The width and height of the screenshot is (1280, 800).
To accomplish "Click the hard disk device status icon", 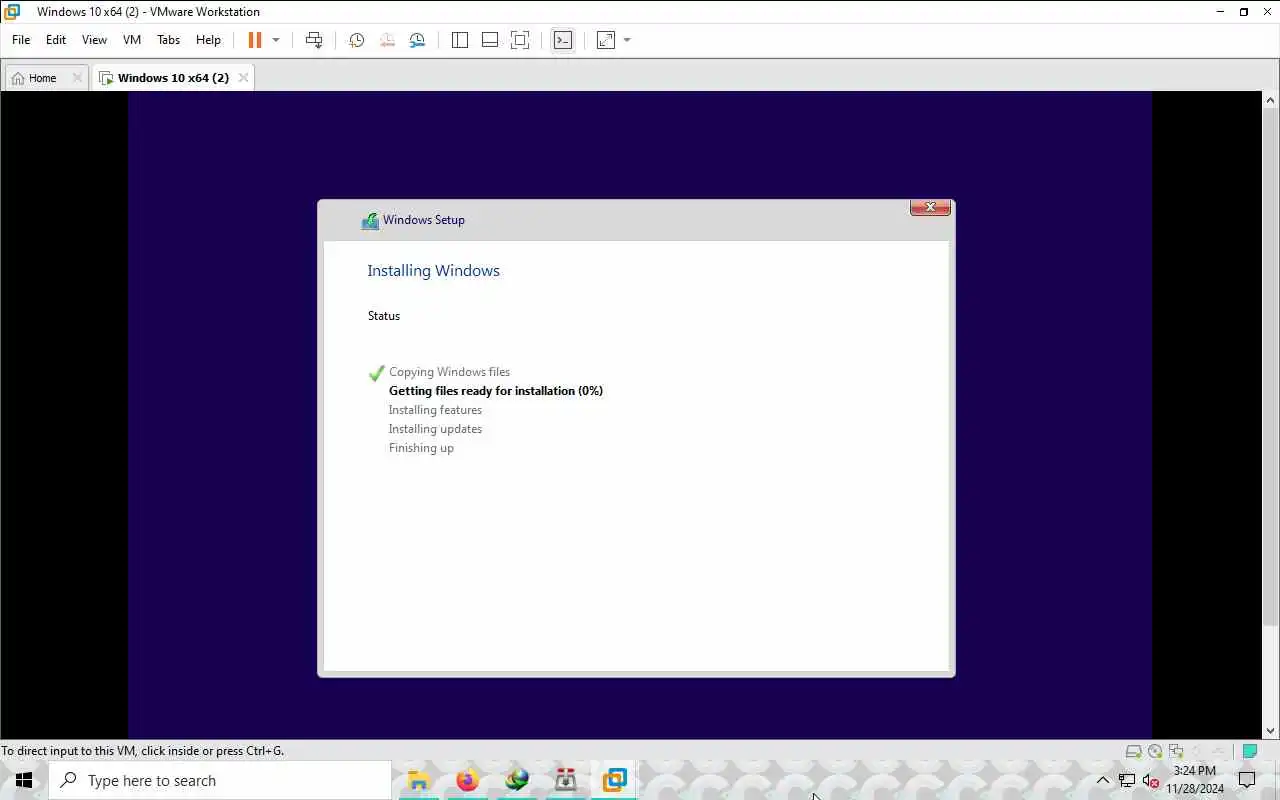I will tap(1133, 751).
